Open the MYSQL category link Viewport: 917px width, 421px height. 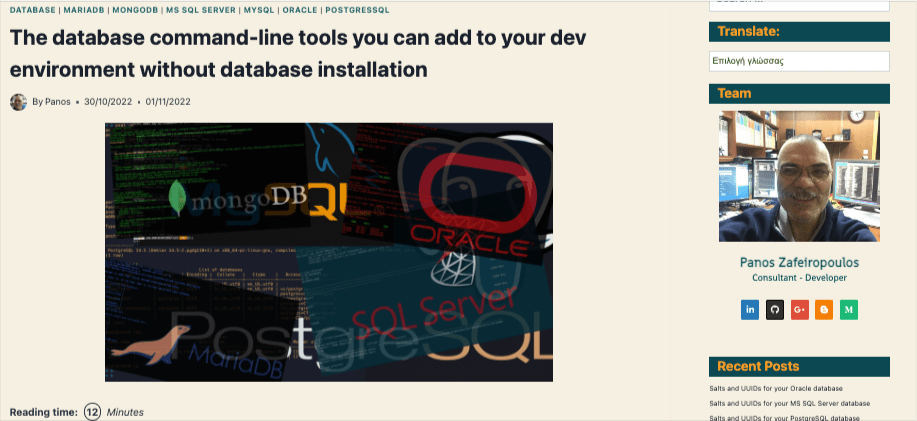coord(259,10)
